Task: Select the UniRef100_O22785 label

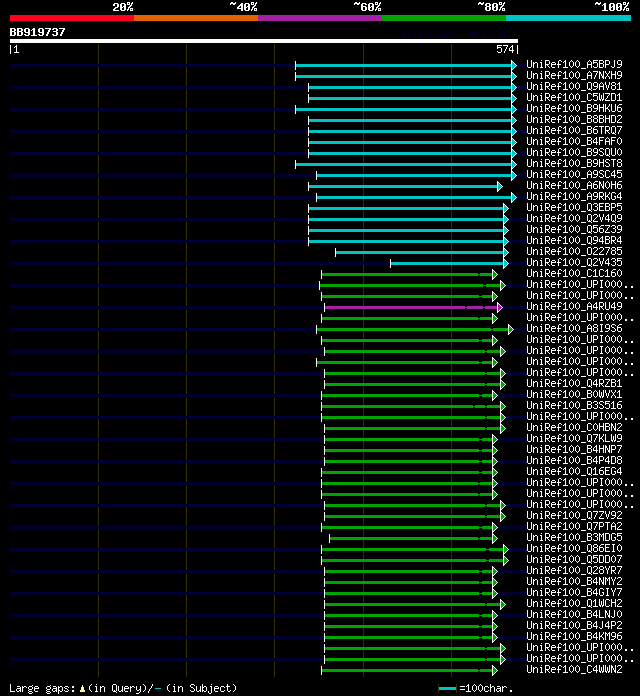Action: (574, 252)
